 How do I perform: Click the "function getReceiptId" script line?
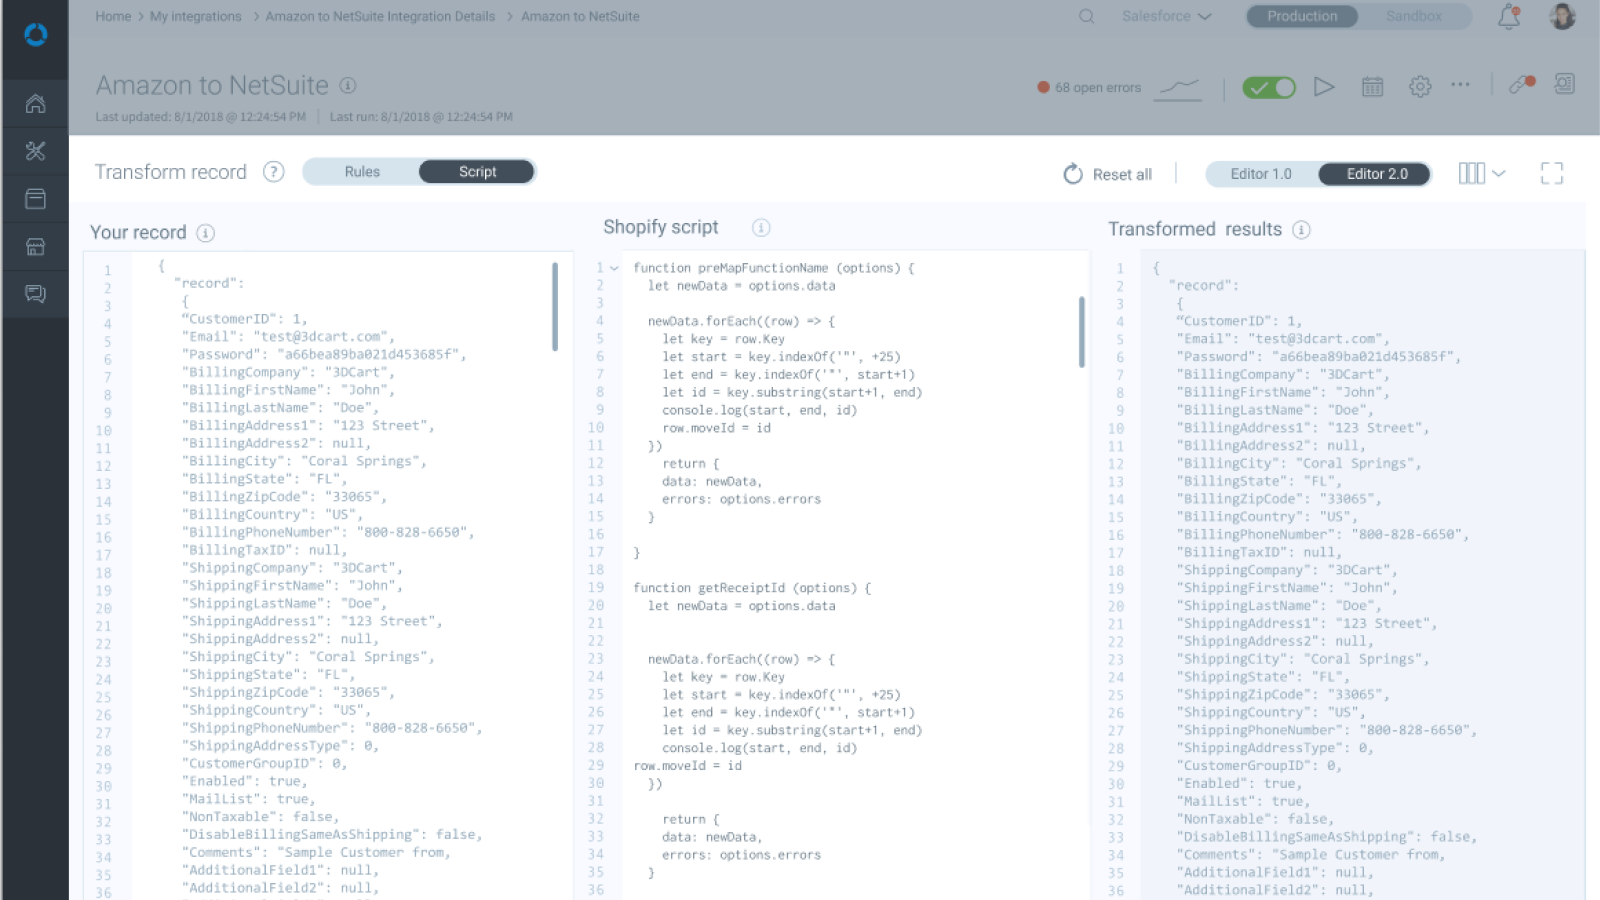pos(752,588)
